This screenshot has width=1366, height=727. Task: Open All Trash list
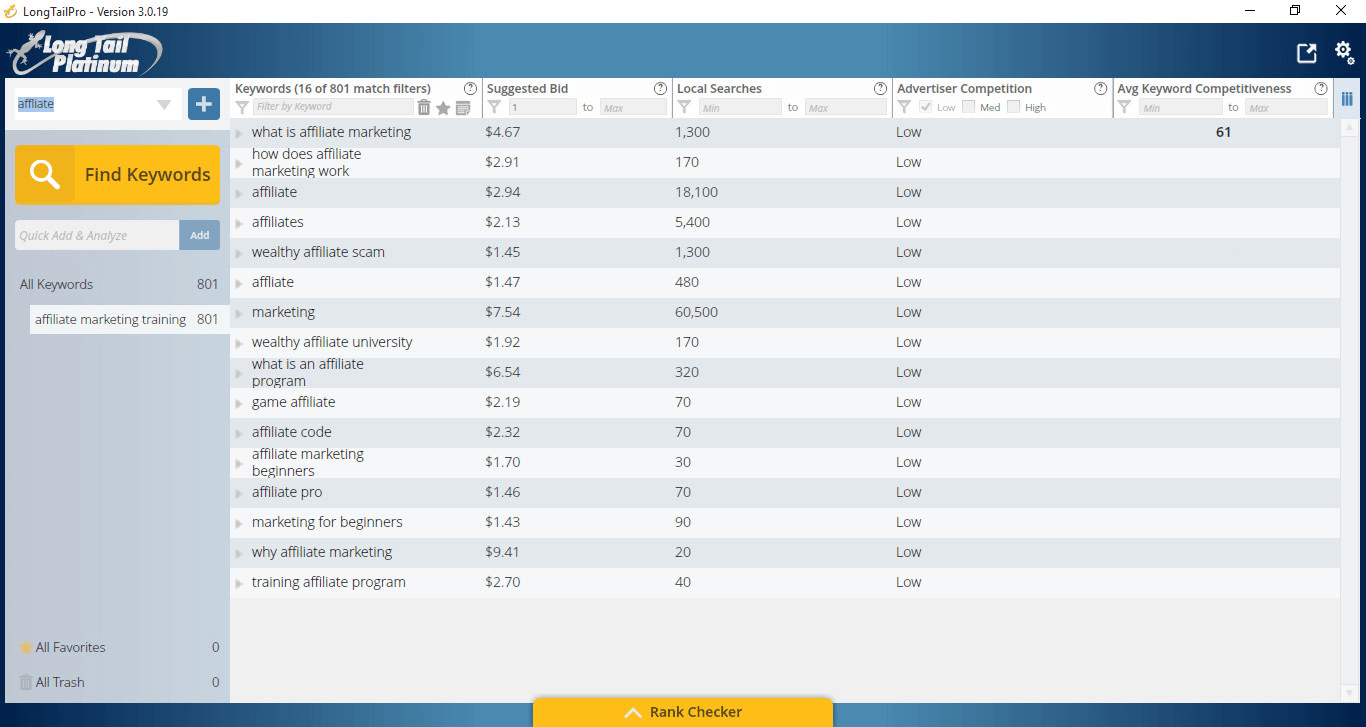point(118,682)
